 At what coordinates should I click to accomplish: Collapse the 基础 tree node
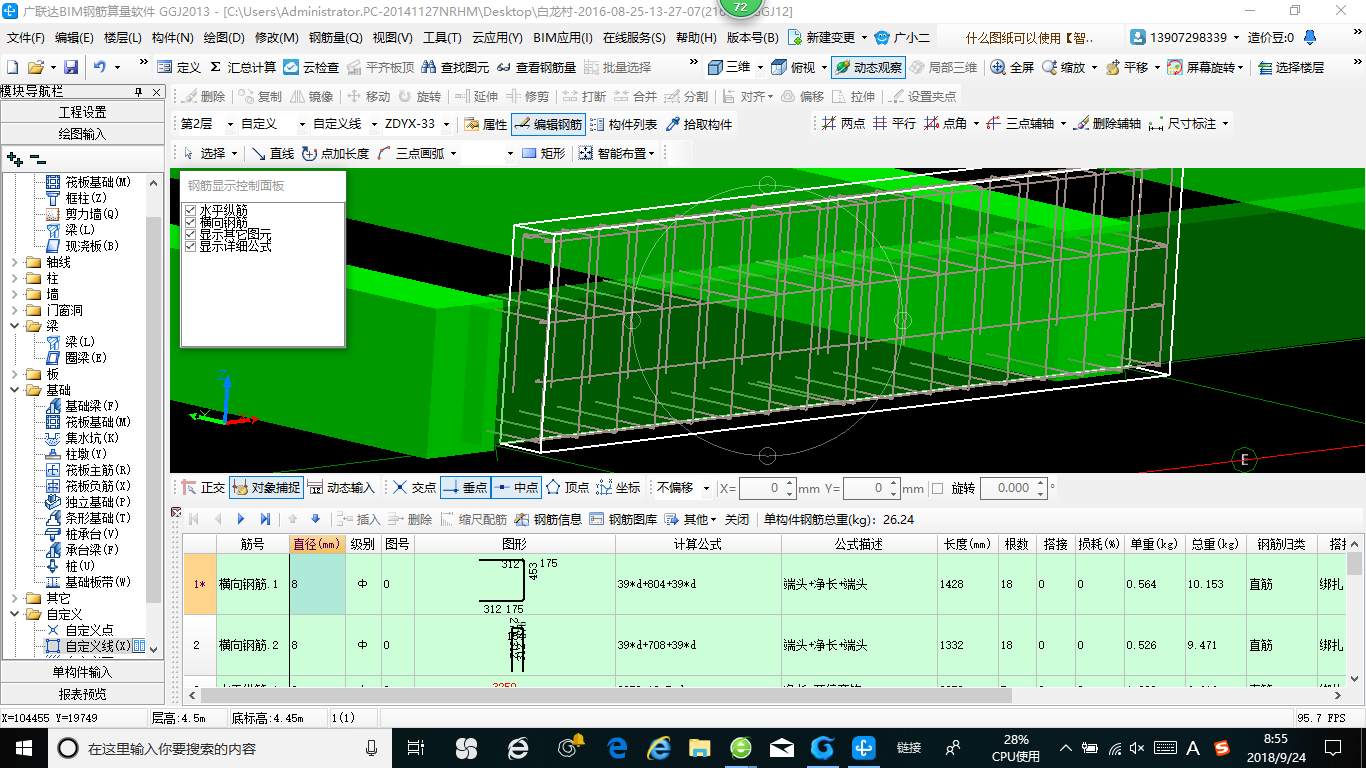pos(14,390)
